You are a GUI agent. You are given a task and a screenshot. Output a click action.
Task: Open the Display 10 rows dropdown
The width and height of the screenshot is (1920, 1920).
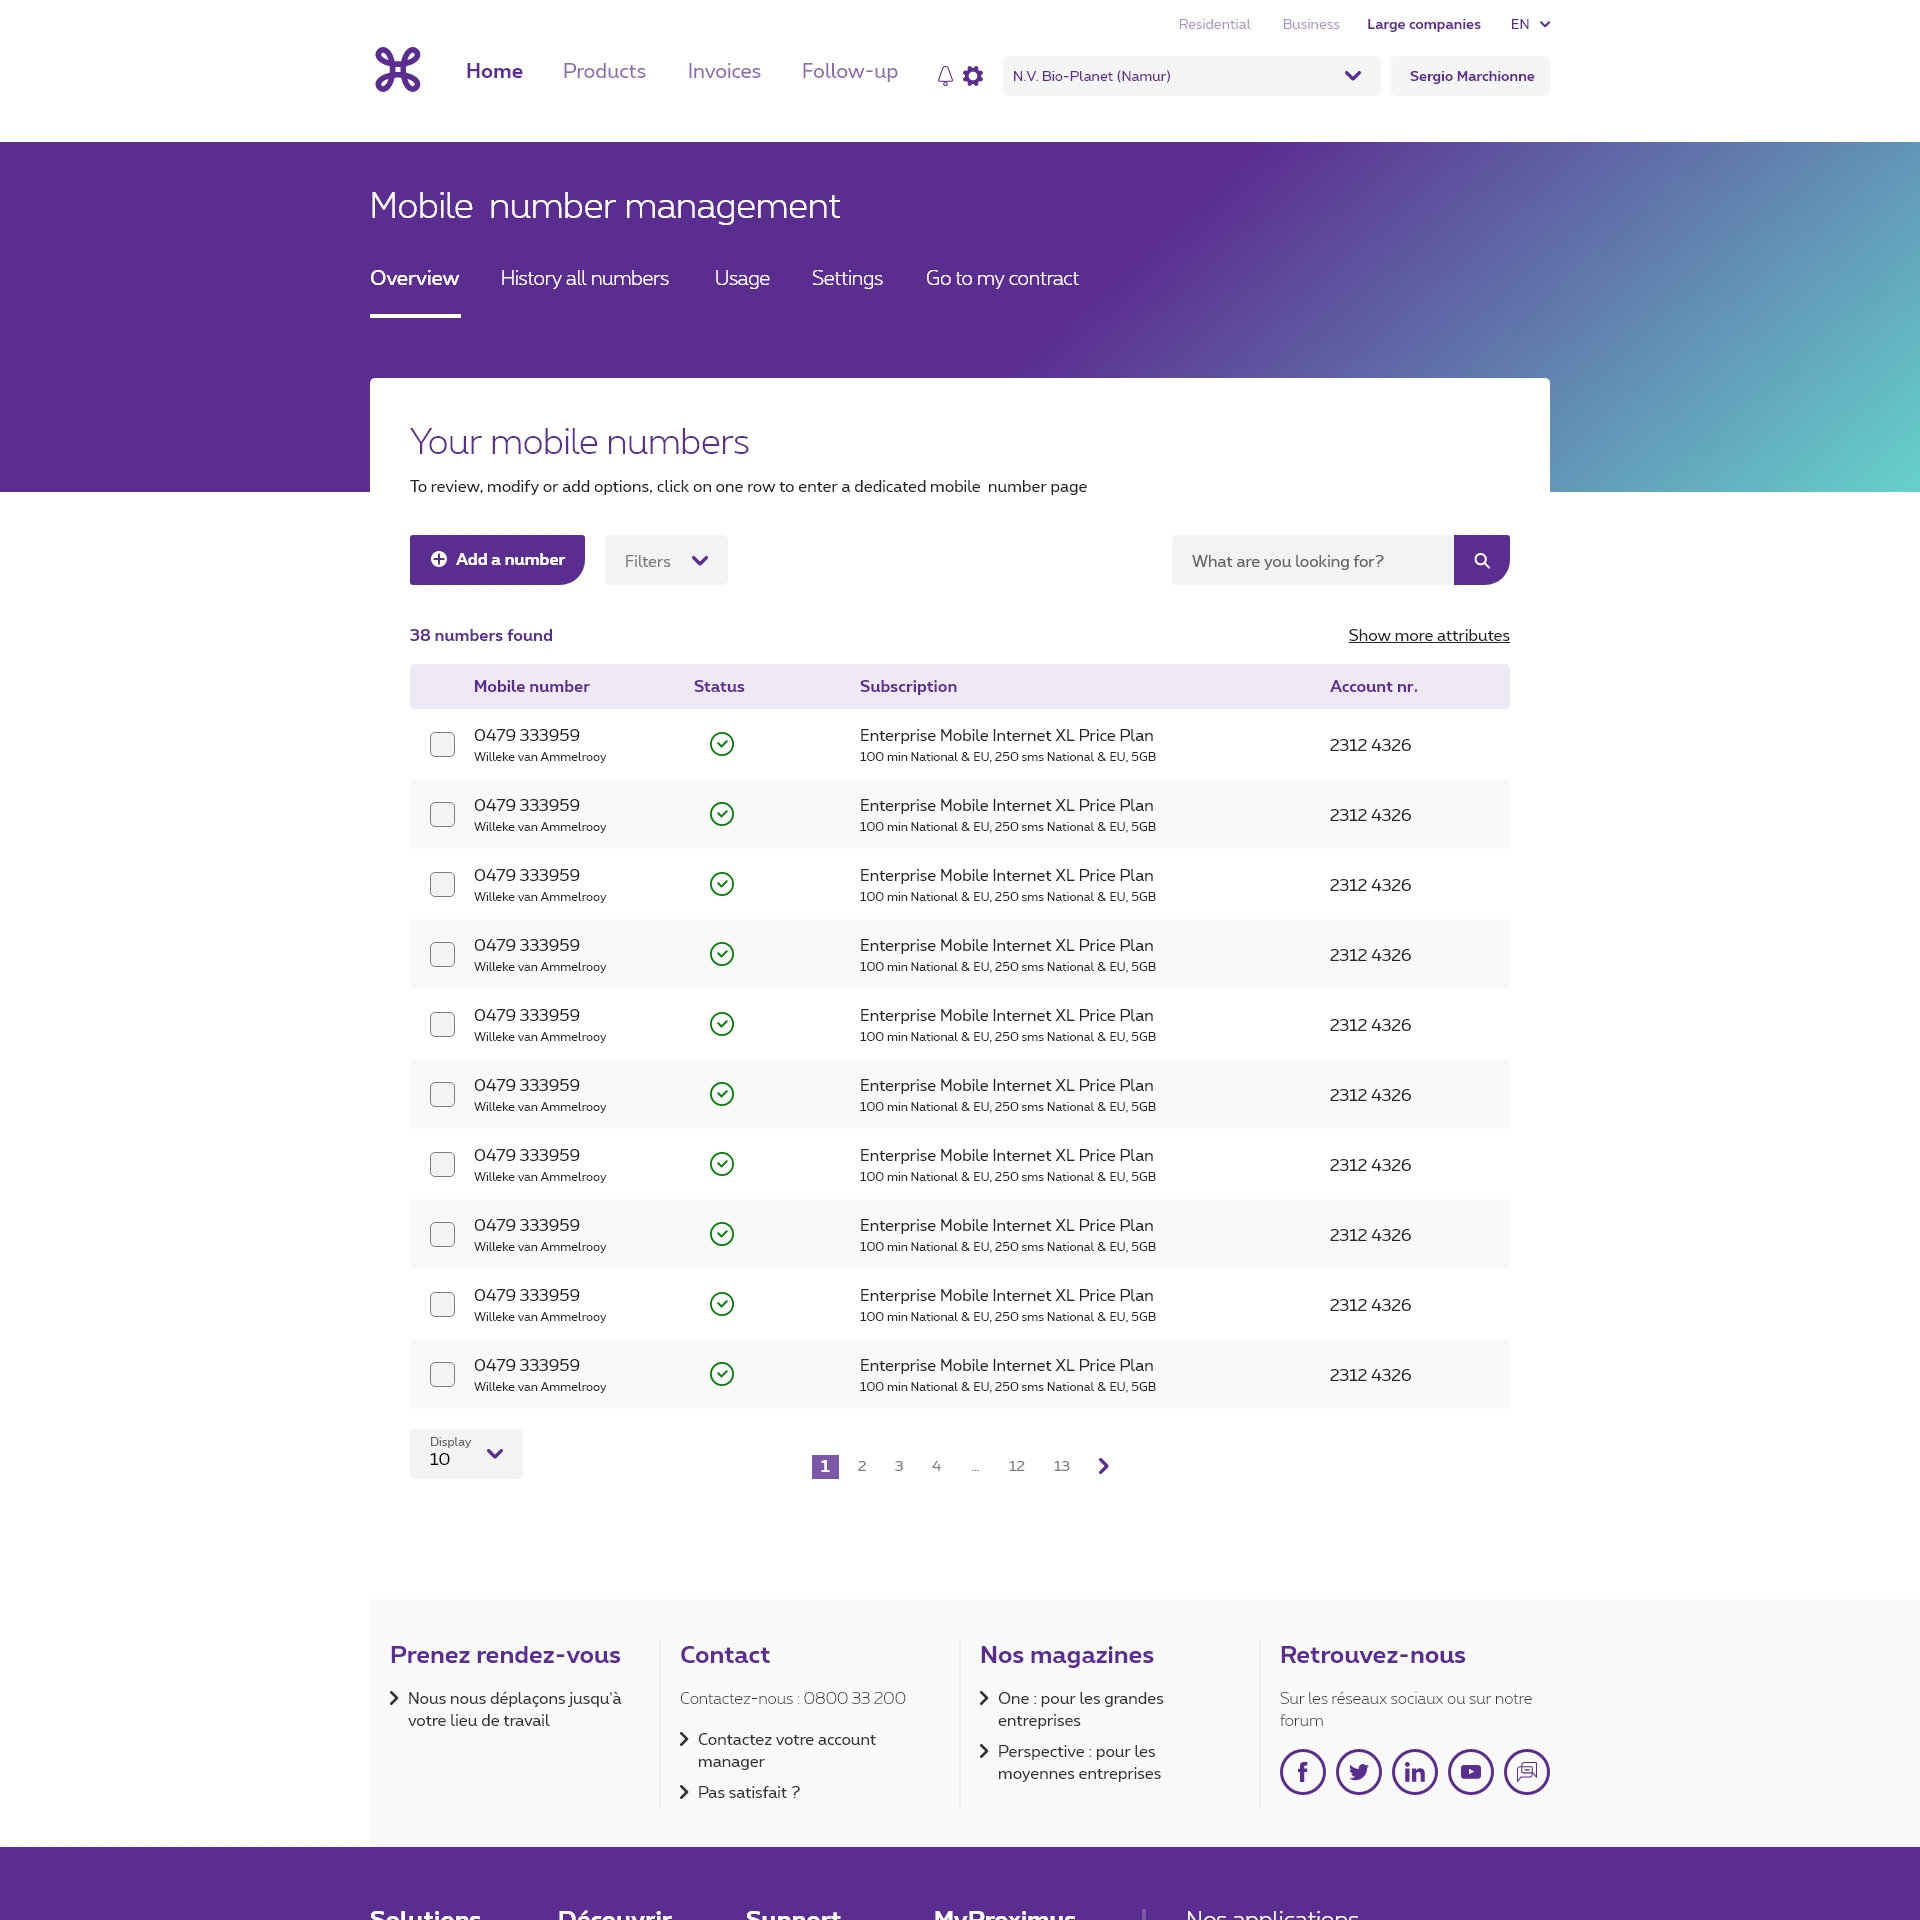click(x=466, y=1453)
